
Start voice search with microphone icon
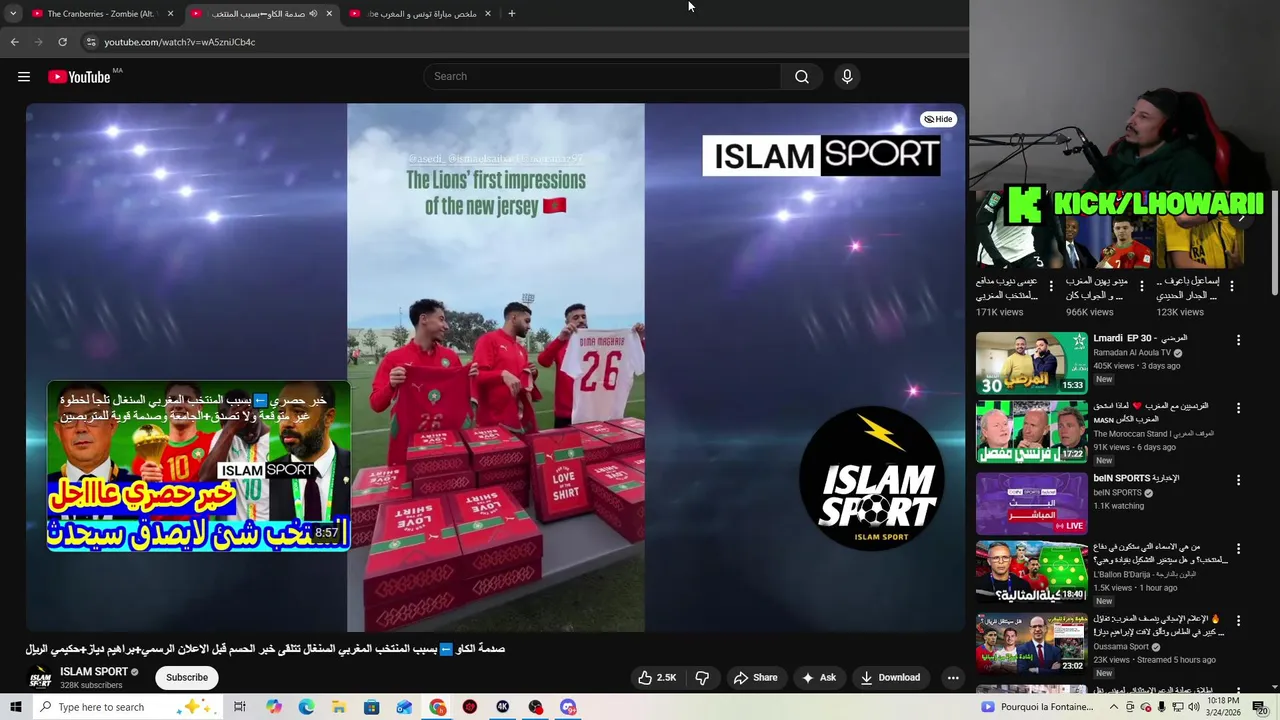click(x=847, y=77)
